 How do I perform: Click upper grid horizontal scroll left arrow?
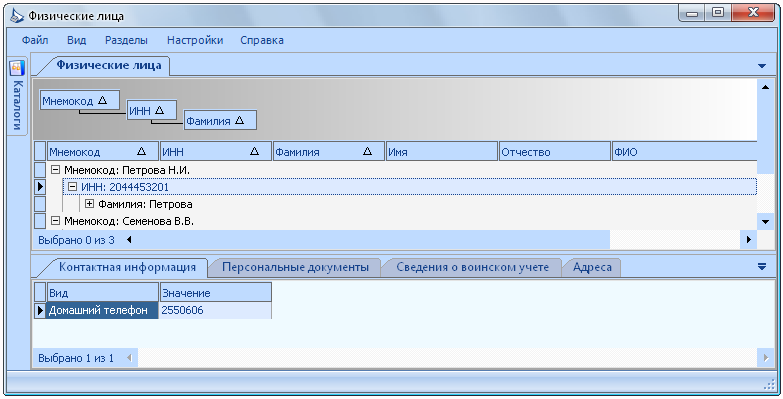[129, 240]
